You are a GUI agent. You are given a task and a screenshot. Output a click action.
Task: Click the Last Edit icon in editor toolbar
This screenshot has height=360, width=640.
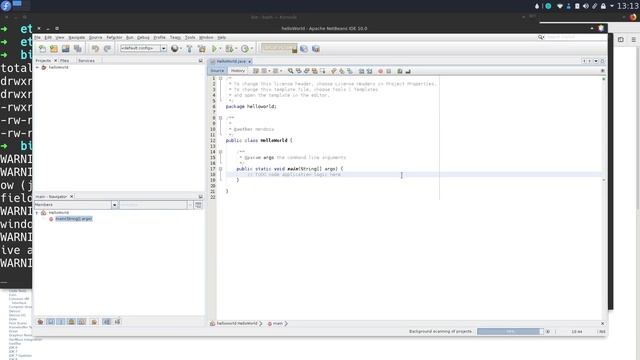(256, 71)
